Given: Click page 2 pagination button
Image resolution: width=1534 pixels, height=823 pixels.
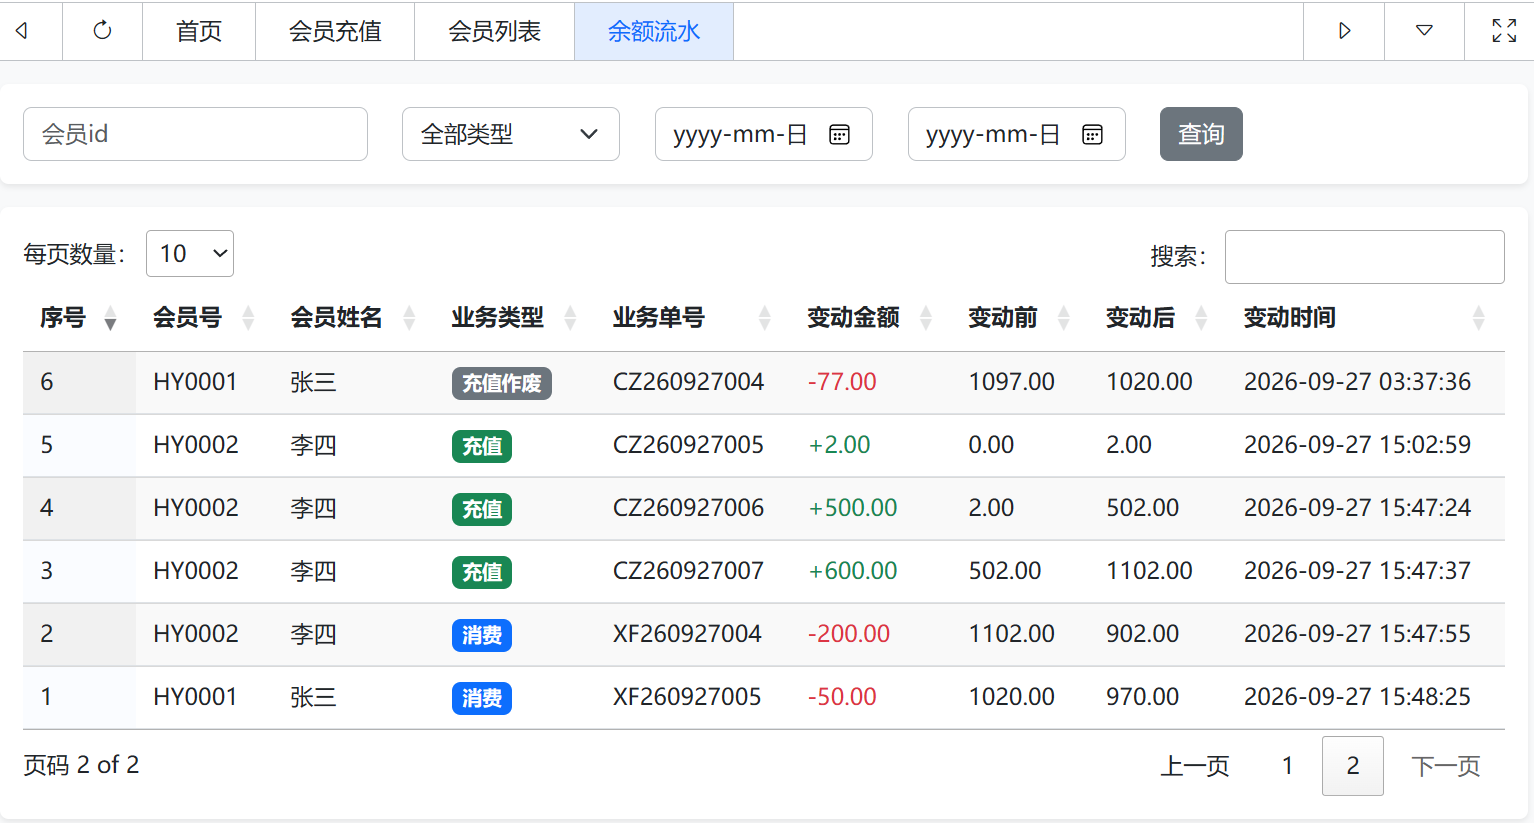Looking at the screenshot, I should click(x=1353, y=766).
